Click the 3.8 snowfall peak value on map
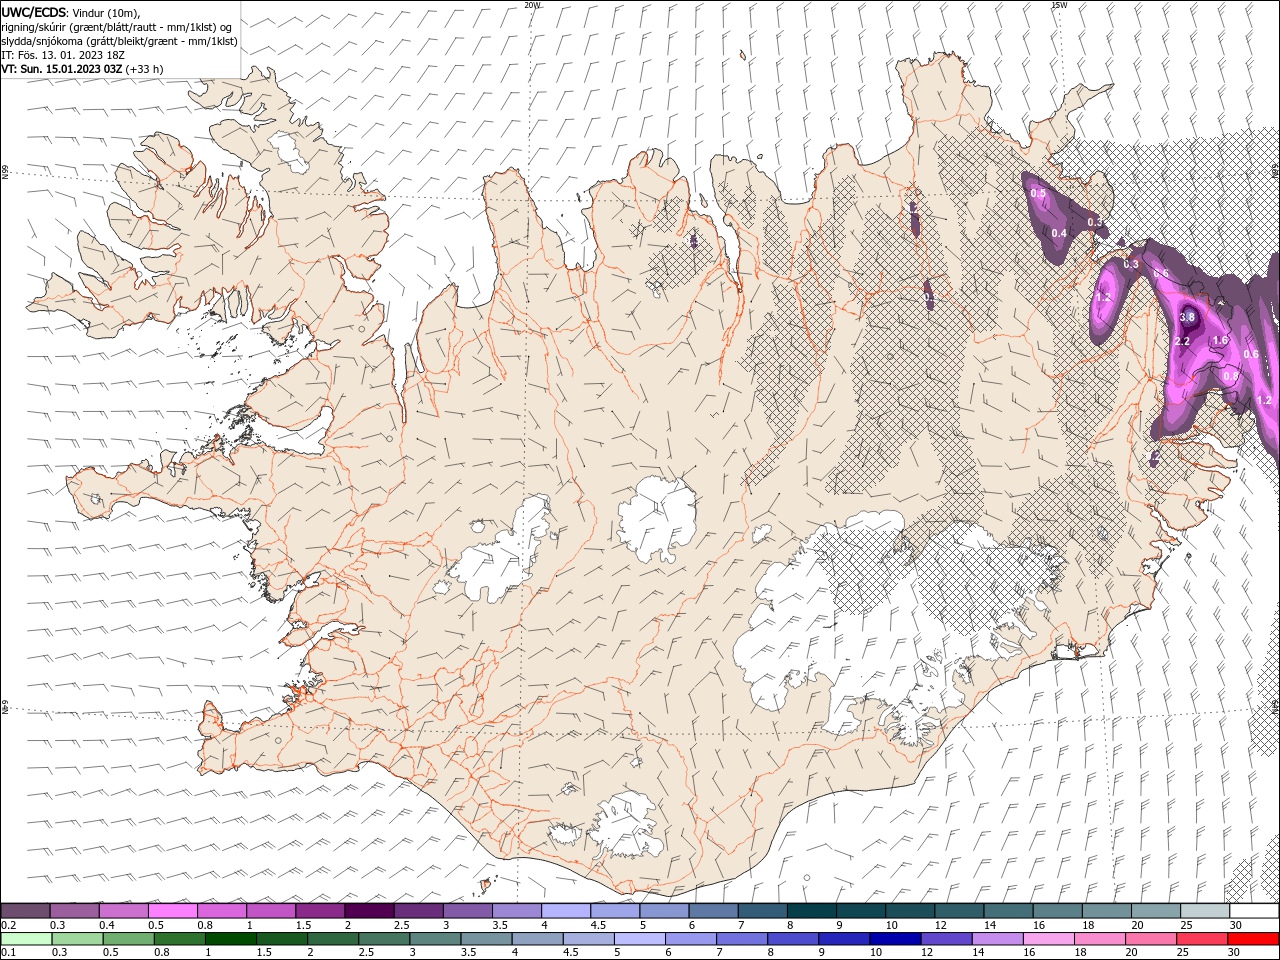The image size is (1280, 960). coord(1187,317)
